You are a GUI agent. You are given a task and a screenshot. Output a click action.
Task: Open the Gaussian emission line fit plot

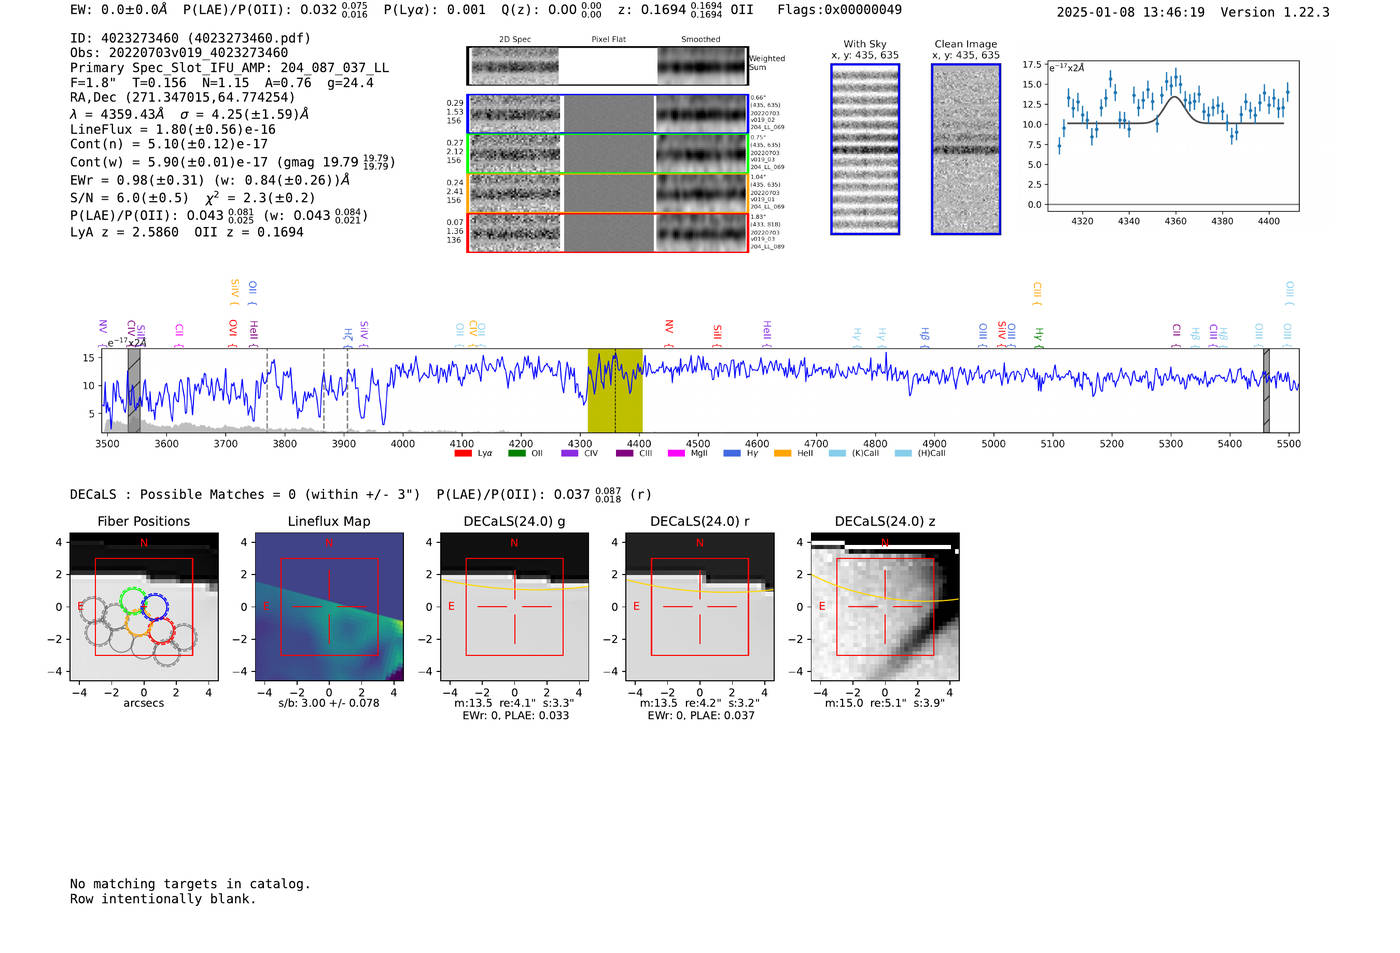1173,136
